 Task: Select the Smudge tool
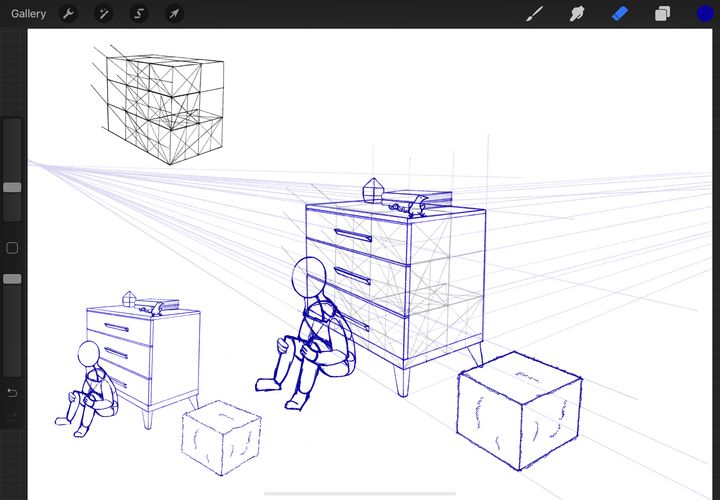(577, 14)
